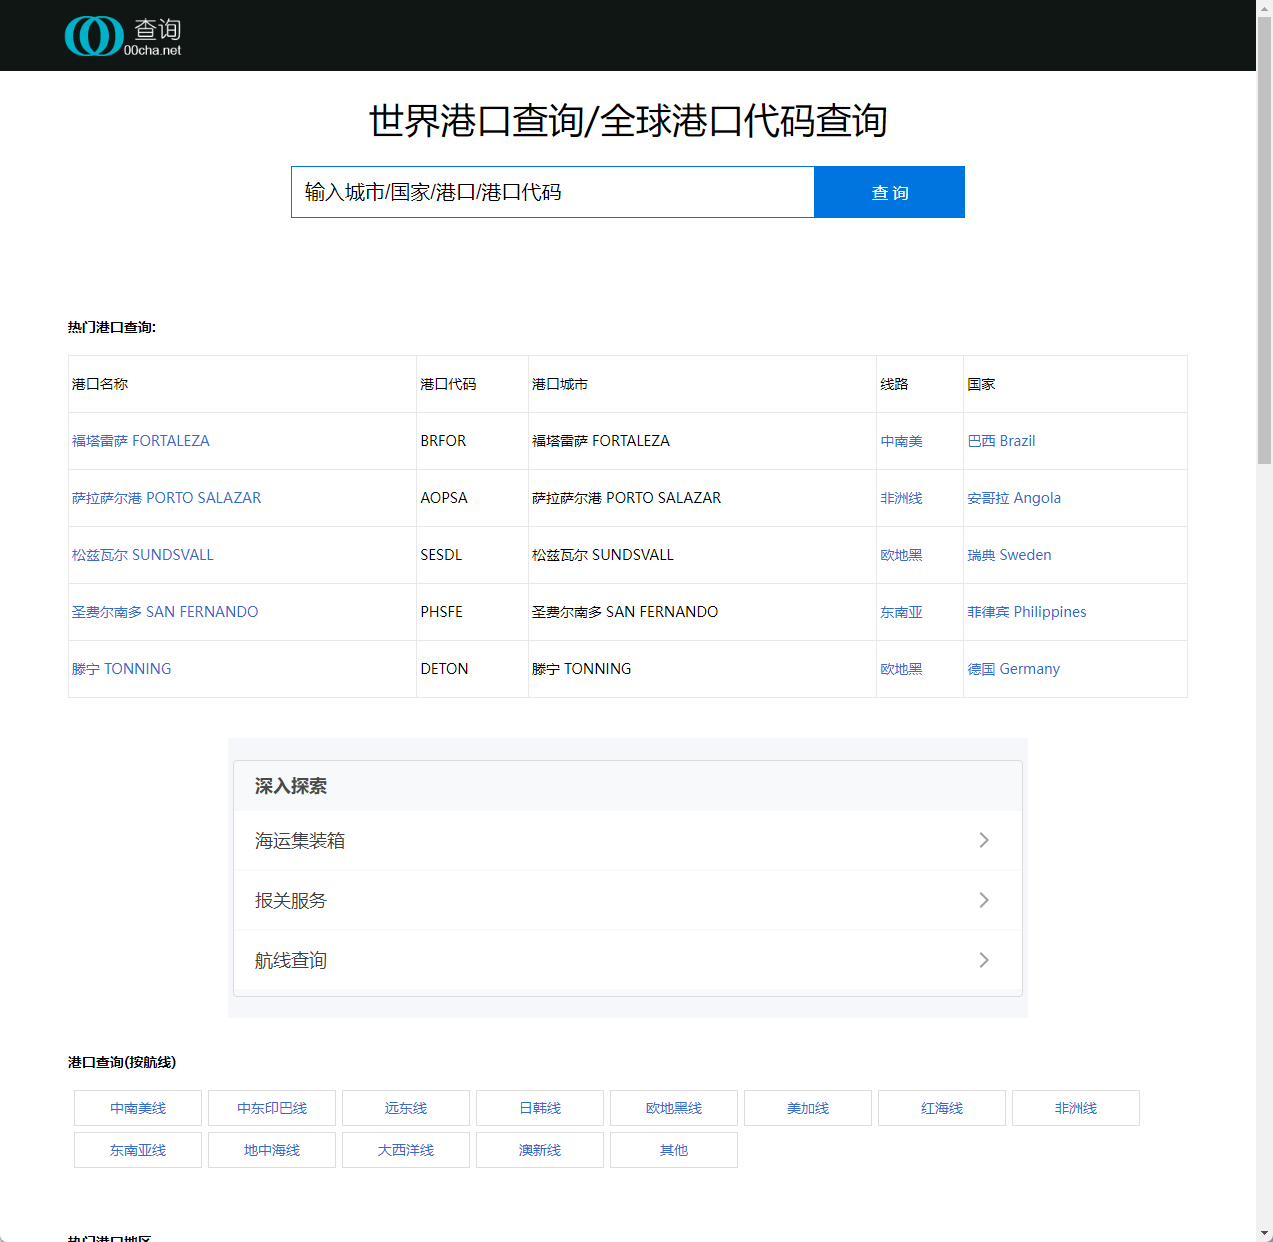Expand the 海运集装箱 section chevron
This screenshot has height=1242, width=1273.
[x=983, y=840]
